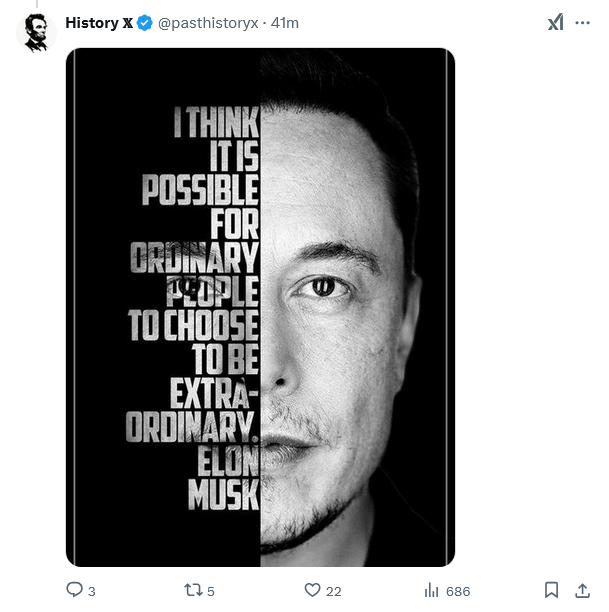Open the History X display name
Image resolution: width=609 pixels, height=612 pixels.
tap(99, 23)
